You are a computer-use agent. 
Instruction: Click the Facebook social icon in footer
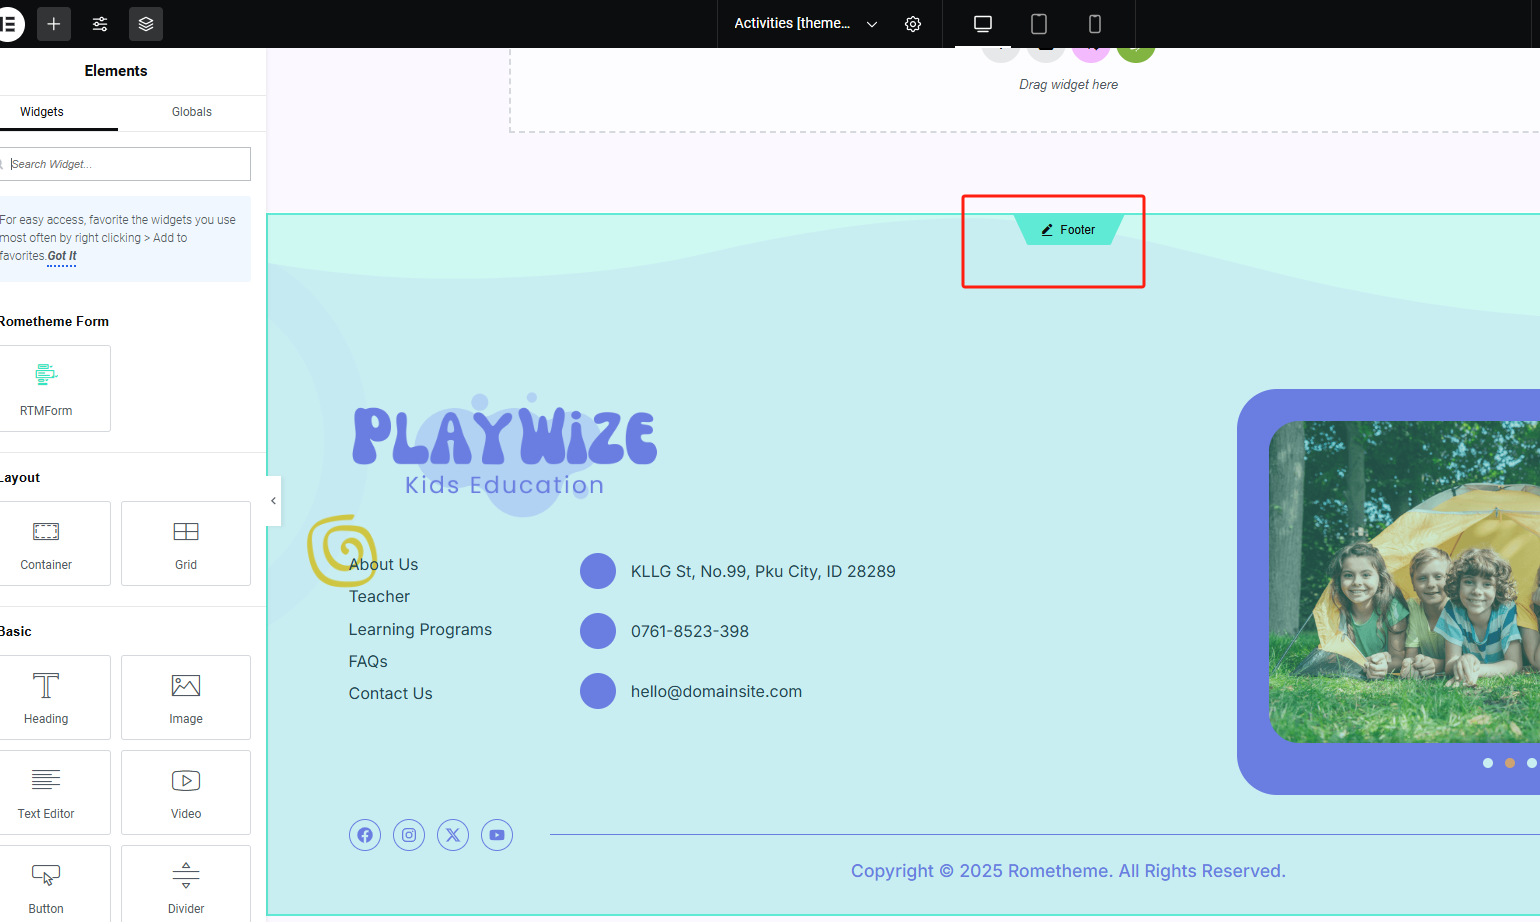click(x=365, y=835)
